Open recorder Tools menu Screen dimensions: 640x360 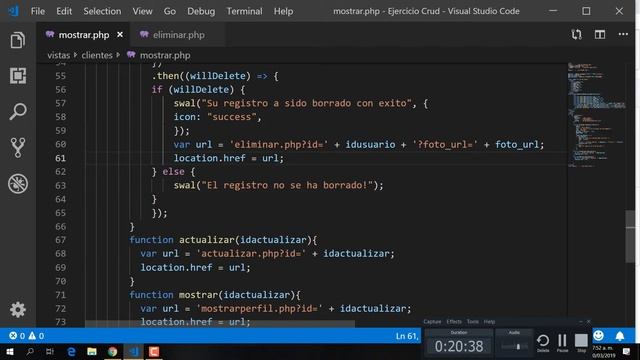click(x=473, y=322)
